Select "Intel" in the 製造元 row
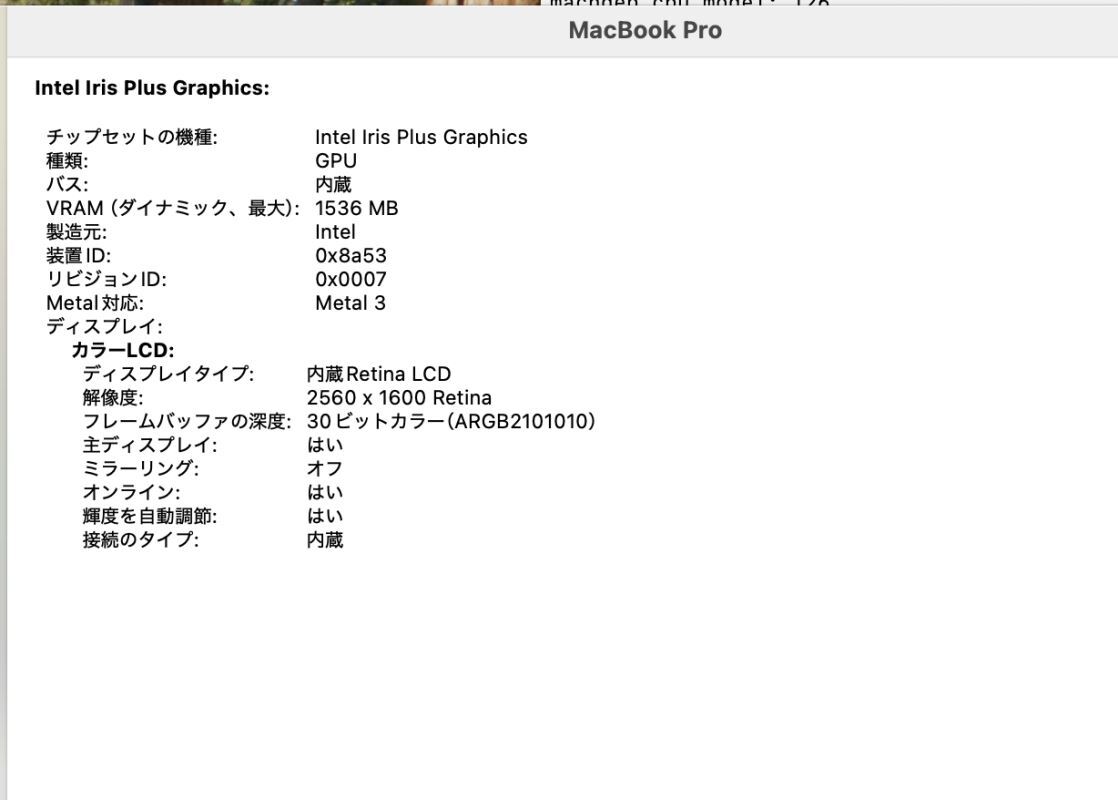The height and width of the screenshot is (800, 1118). (335, 232)
